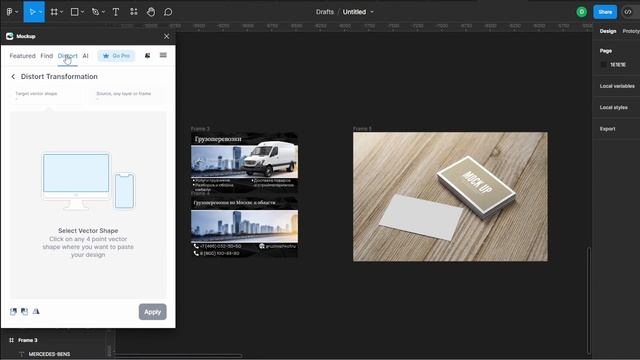Switch to the Prototype tab

tap(631, 31)
